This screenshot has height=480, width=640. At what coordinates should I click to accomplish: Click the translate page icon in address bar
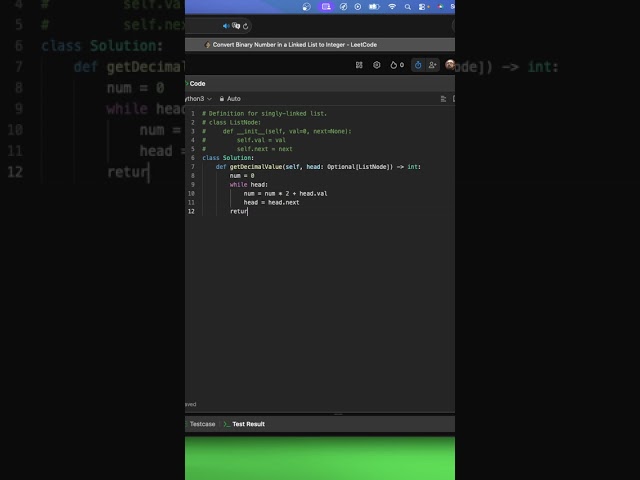(236, 26)
